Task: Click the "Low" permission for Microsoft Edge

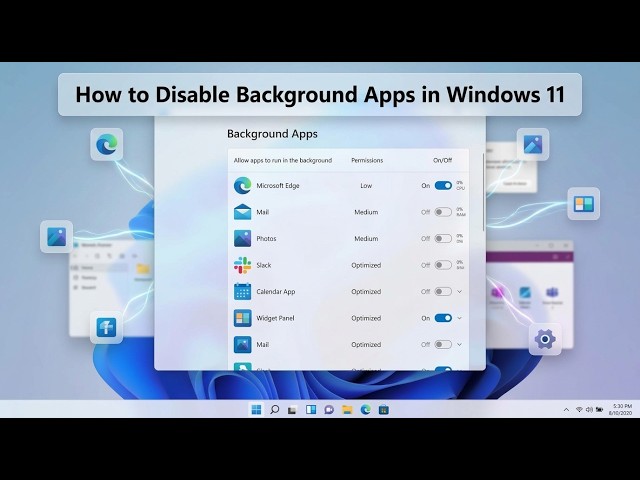Action: click(x=366, y=186)
